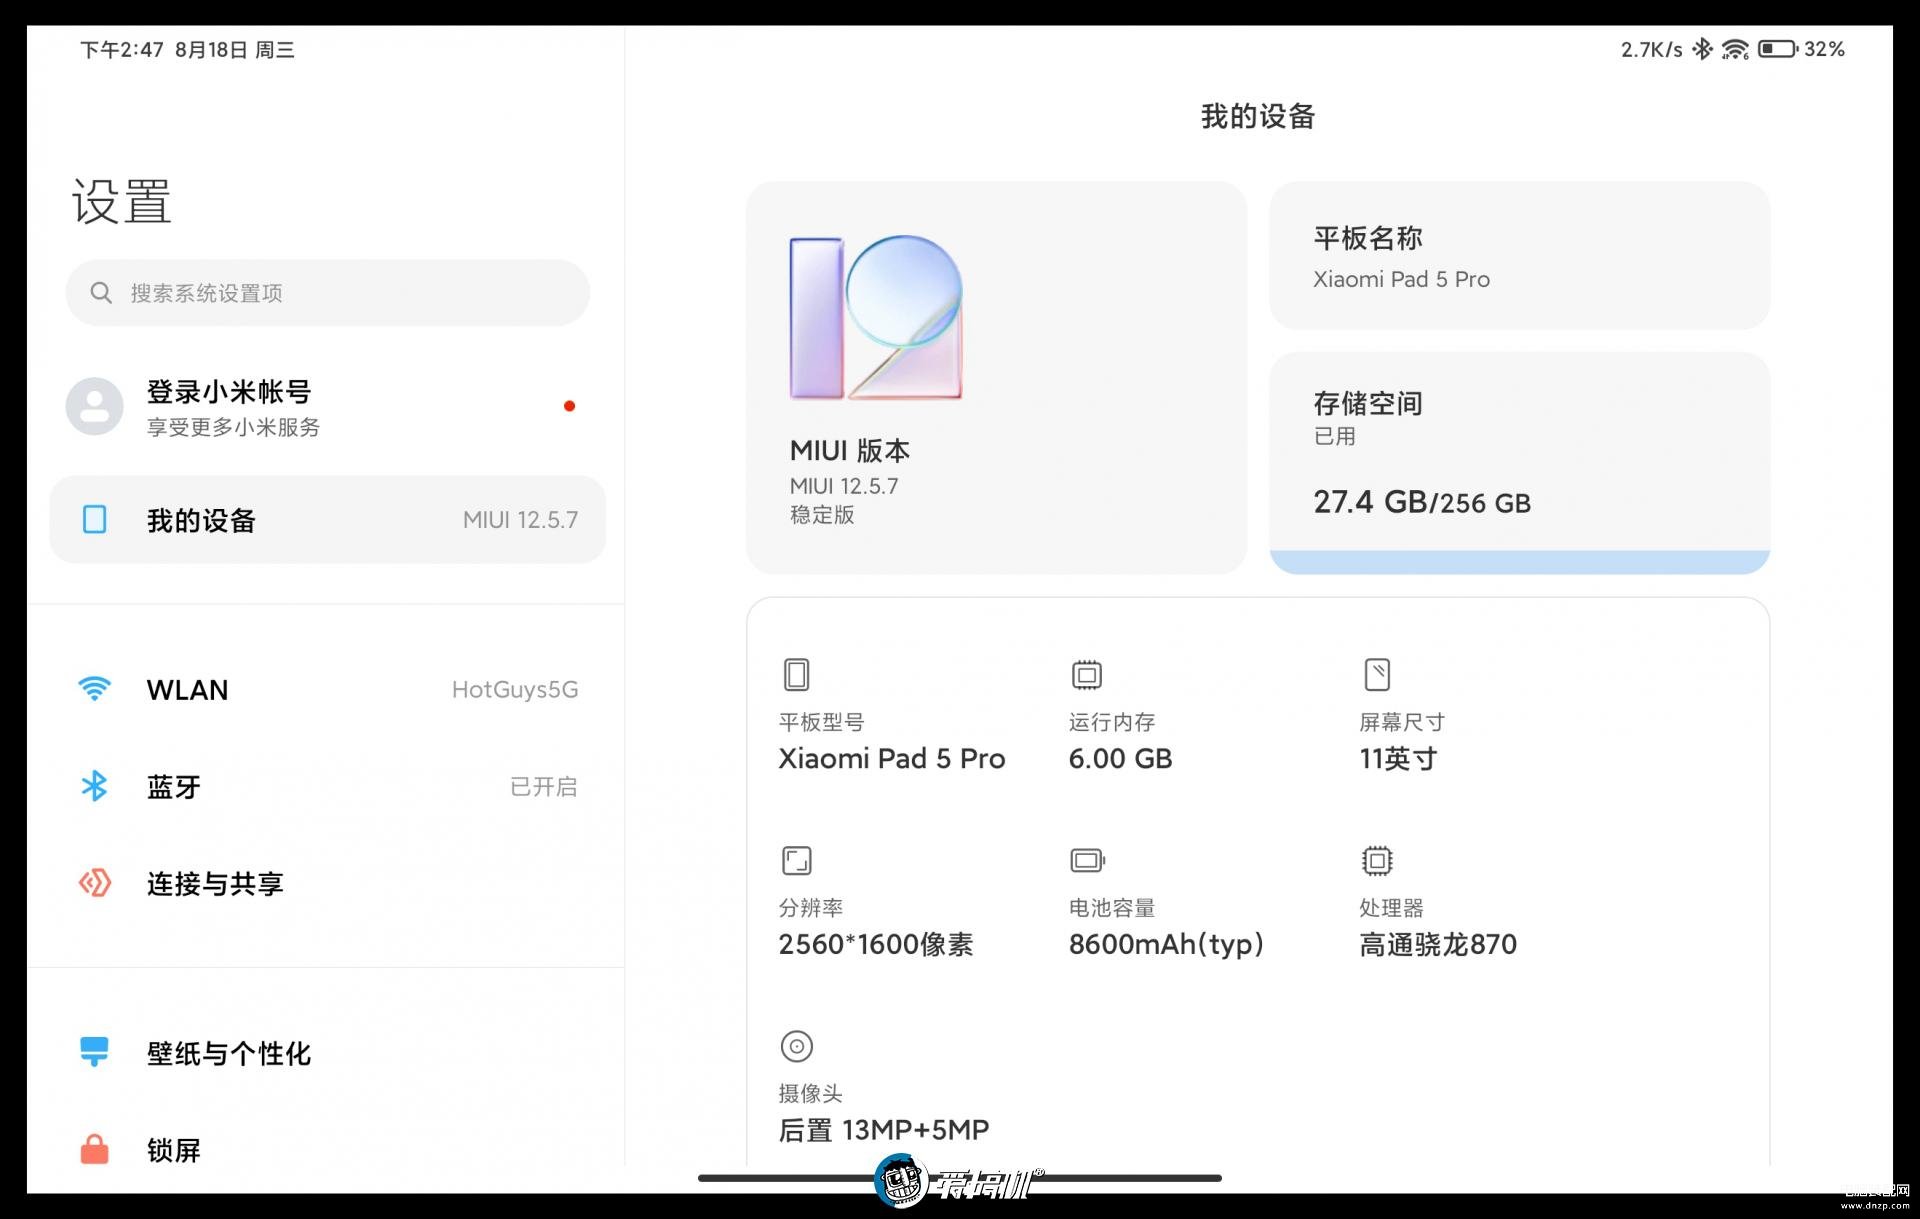Tap the status bar battery icon

(x=1778, y=49)
